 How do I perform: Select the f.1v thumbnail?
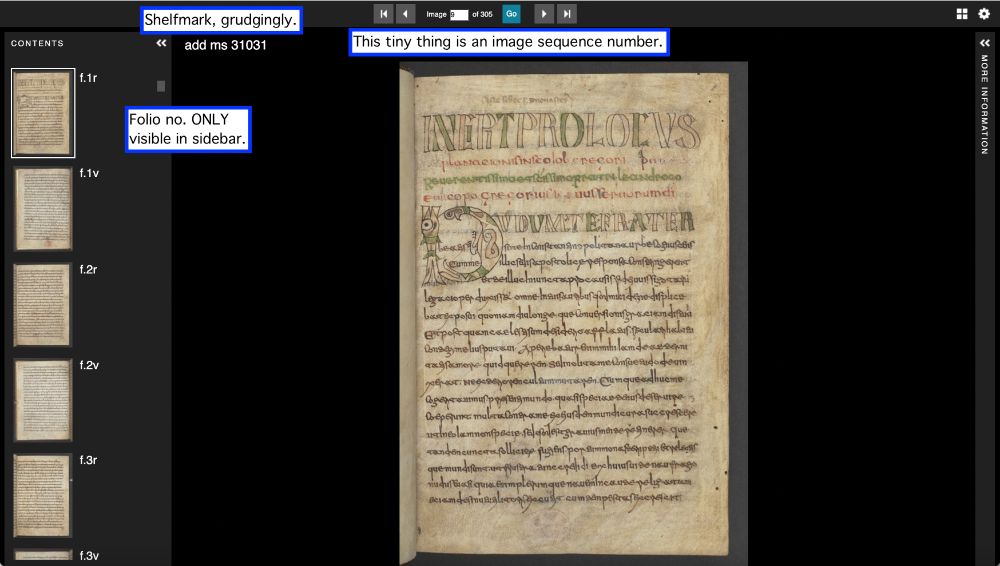pos(43,209)
